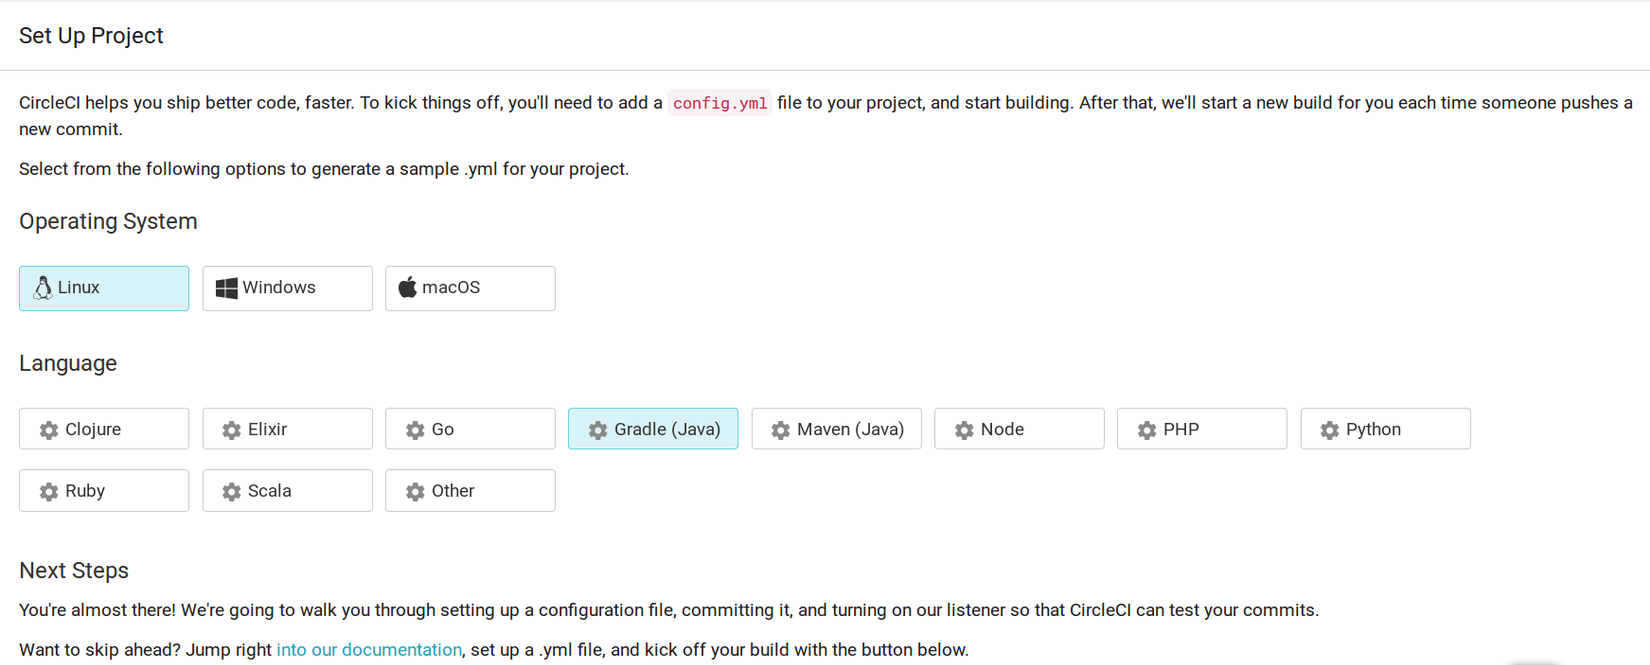
Task: Click the gear icon beside Scala
Action: click(x=231, y=492)
